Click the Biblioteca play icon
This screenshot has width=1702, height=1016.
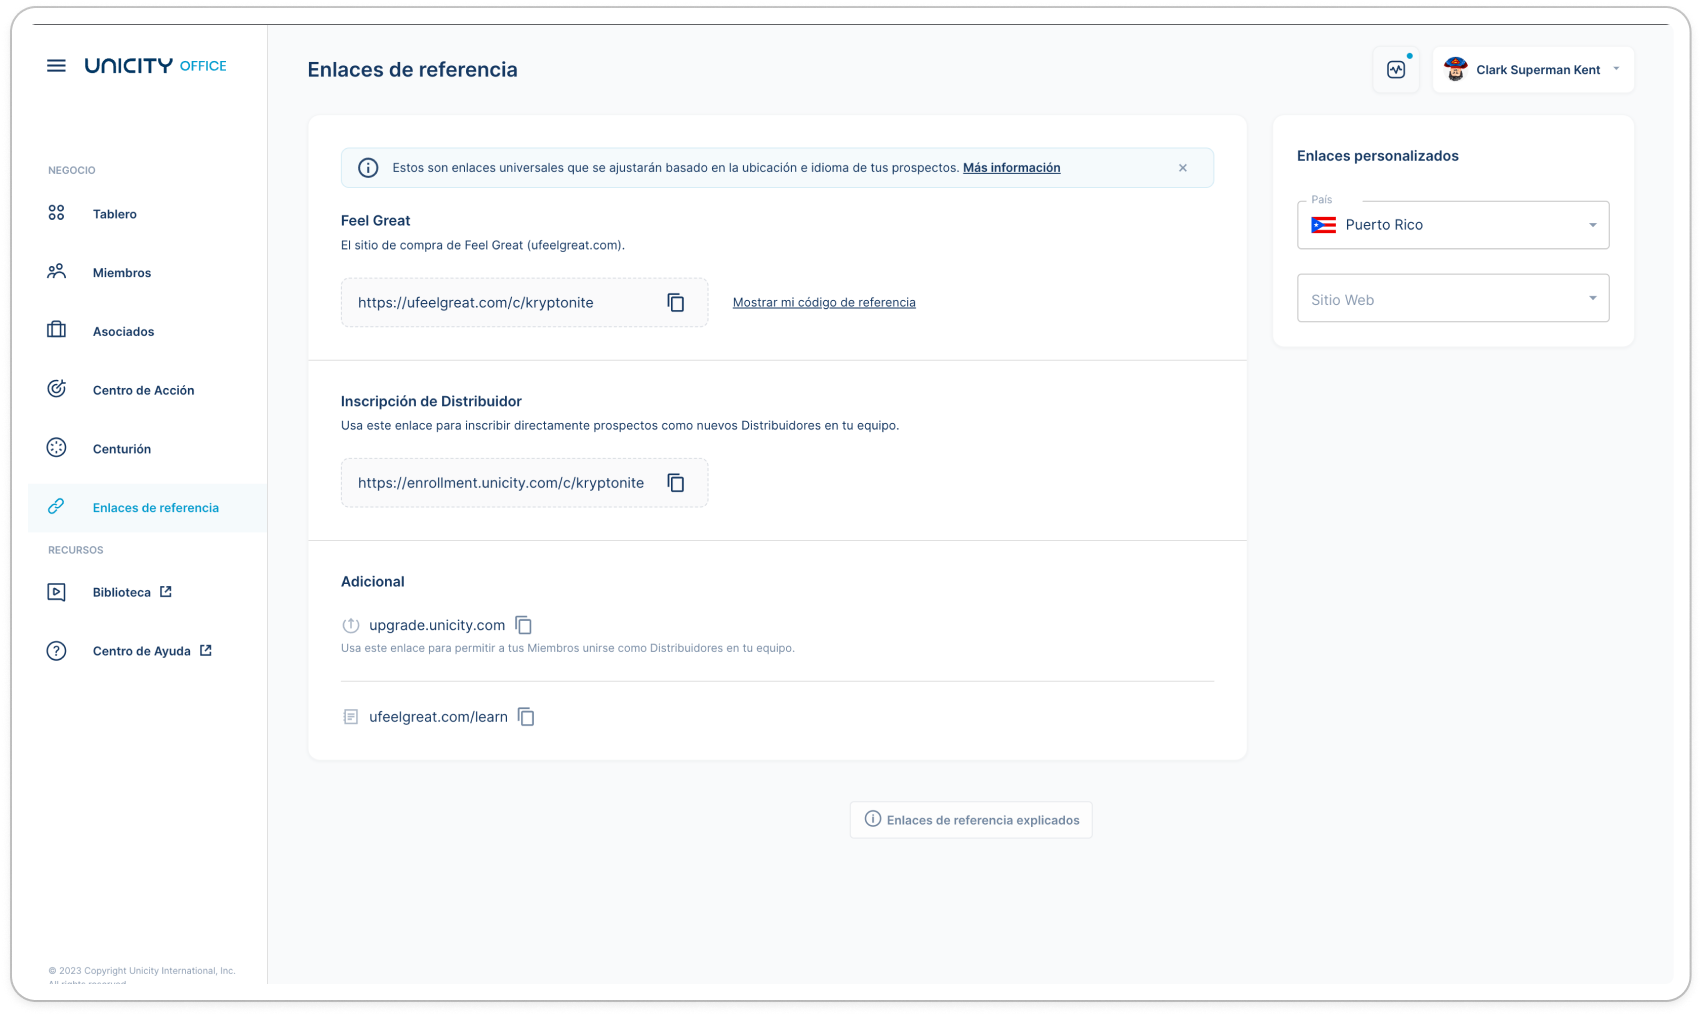(x=56, y=592)
